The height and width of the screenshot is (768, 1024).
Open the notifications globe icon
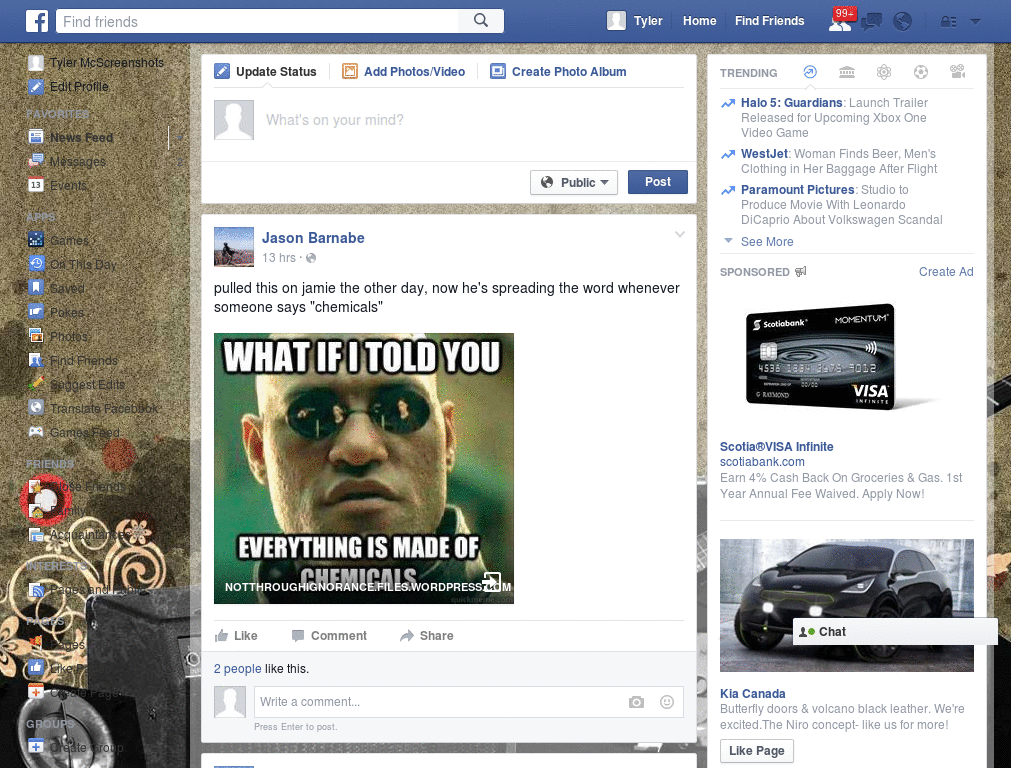pyautogui.click(x=903, y=22)
